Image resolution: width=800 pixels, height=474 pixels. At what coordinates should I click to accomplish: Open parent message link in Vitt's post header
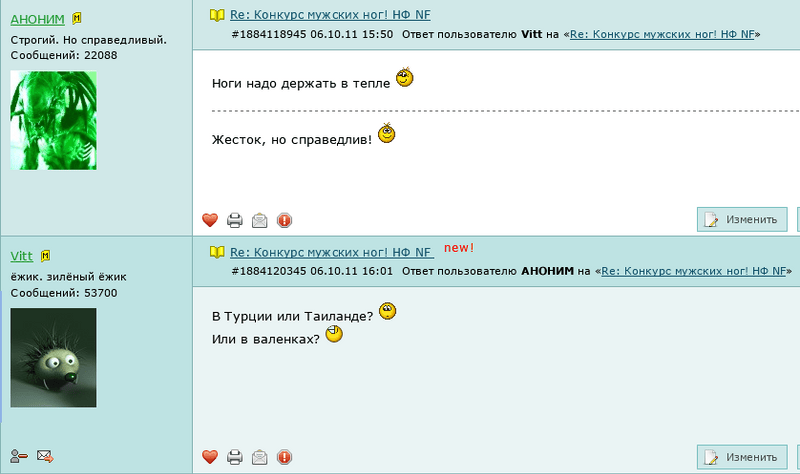click(693, 271)
